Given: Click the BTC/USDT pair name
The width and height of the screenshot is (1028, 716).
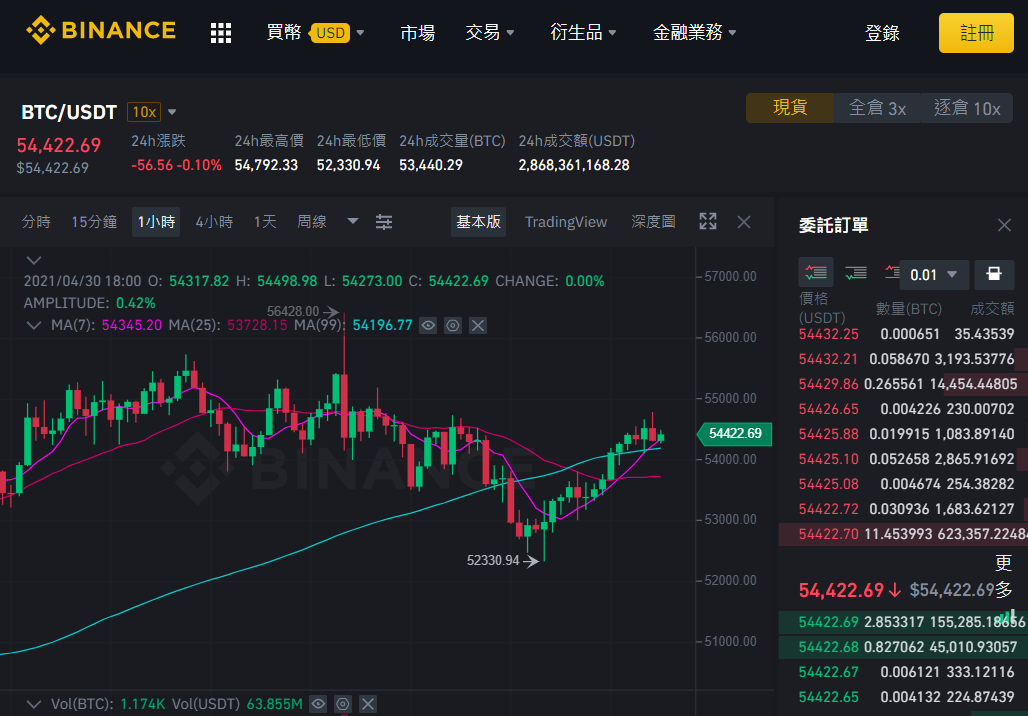Looking at the screenshot, I should 69,112.
